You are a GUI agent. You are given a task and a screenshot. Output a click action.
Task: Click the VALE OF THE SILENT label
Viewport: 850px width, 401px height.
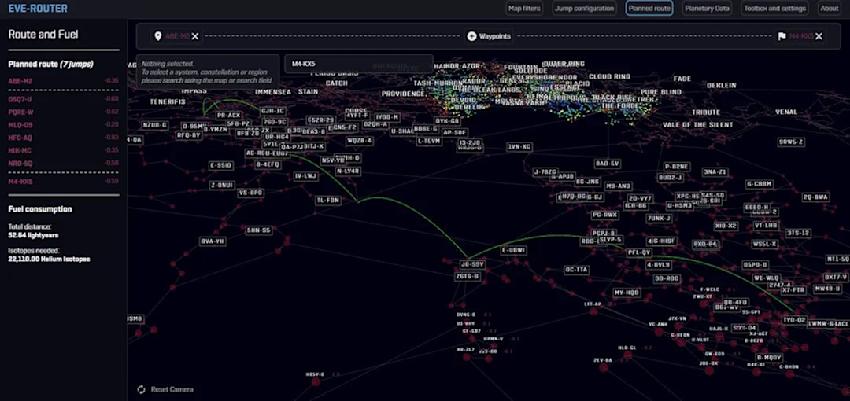pos(698,125)
